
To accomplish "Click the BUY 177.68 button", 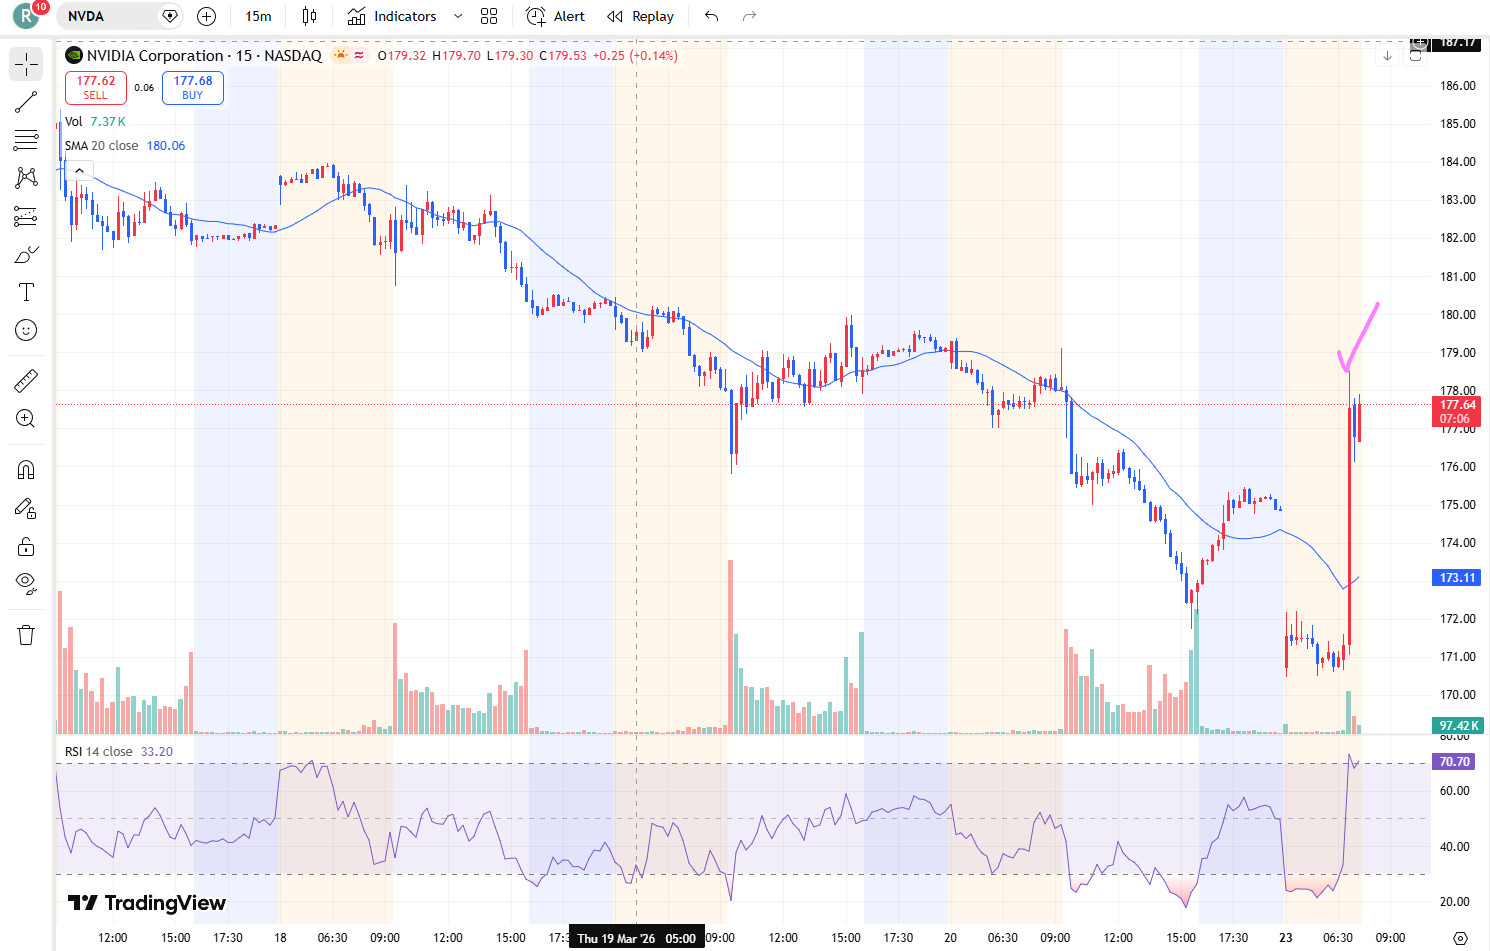I will coord(193,88).
